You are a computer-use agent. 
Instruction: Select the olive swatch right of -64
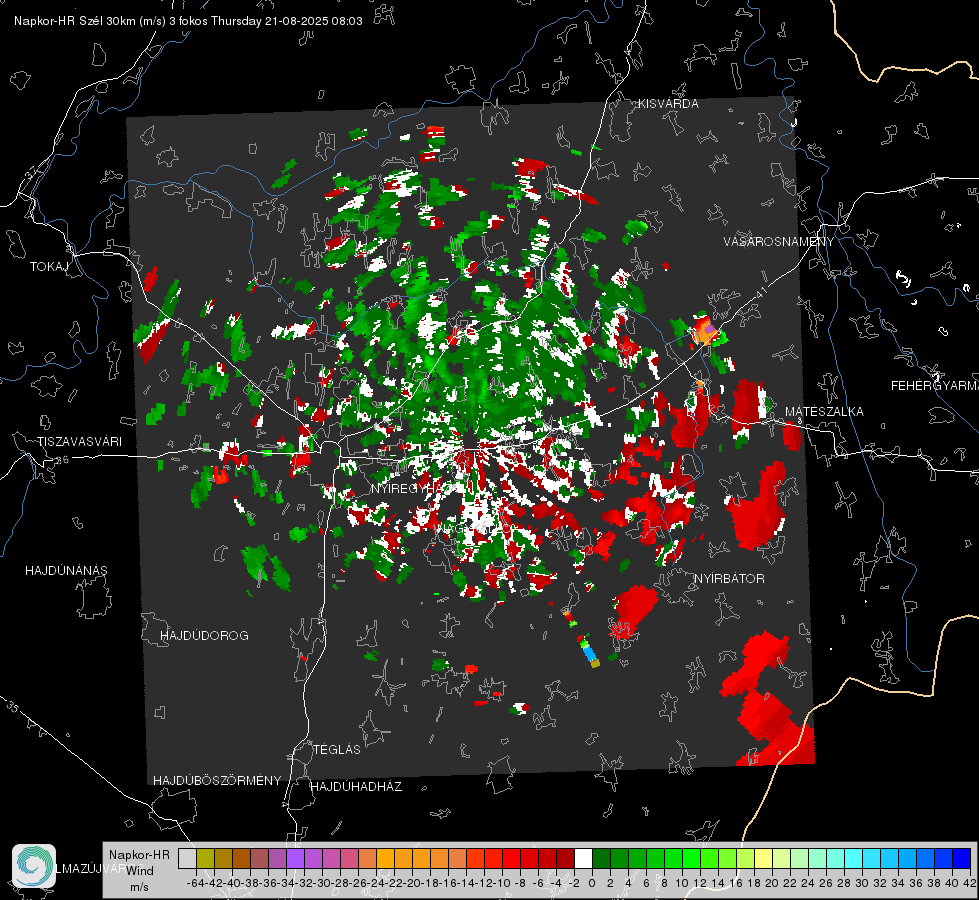pos(205,858)
